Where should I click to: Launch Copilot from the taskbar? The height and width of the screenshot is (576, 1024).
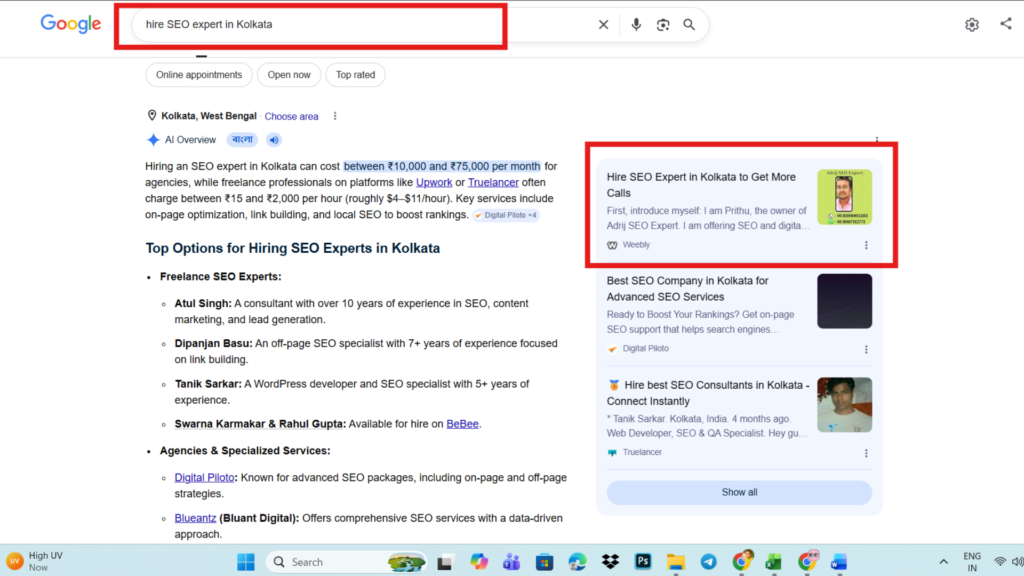pyautogui.click(x=479, y=562)
